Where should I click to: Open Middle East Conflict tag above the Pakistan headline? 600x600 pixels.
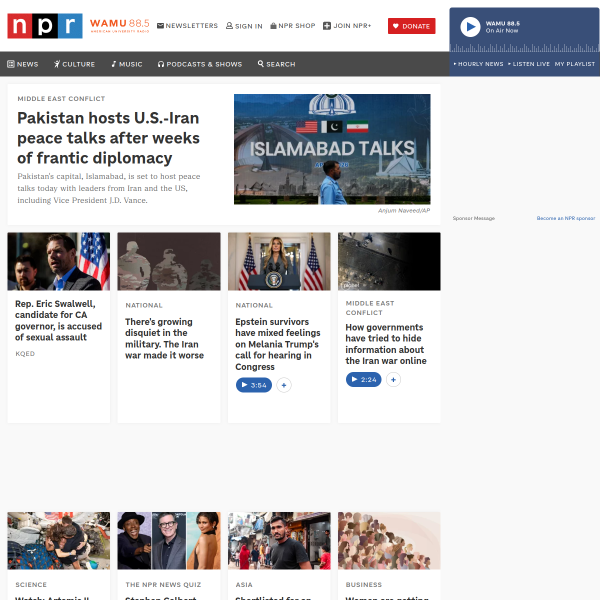(x=61, y=99)
